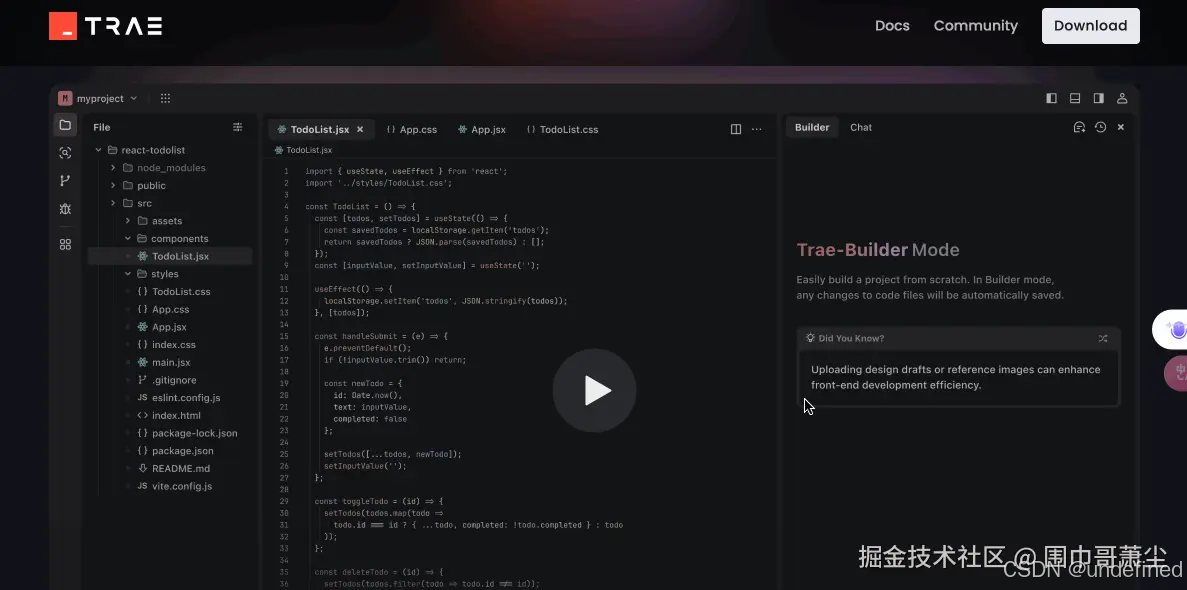Click the pink floating widget icon
The image size is (1187, 590).
[1177, 373]
